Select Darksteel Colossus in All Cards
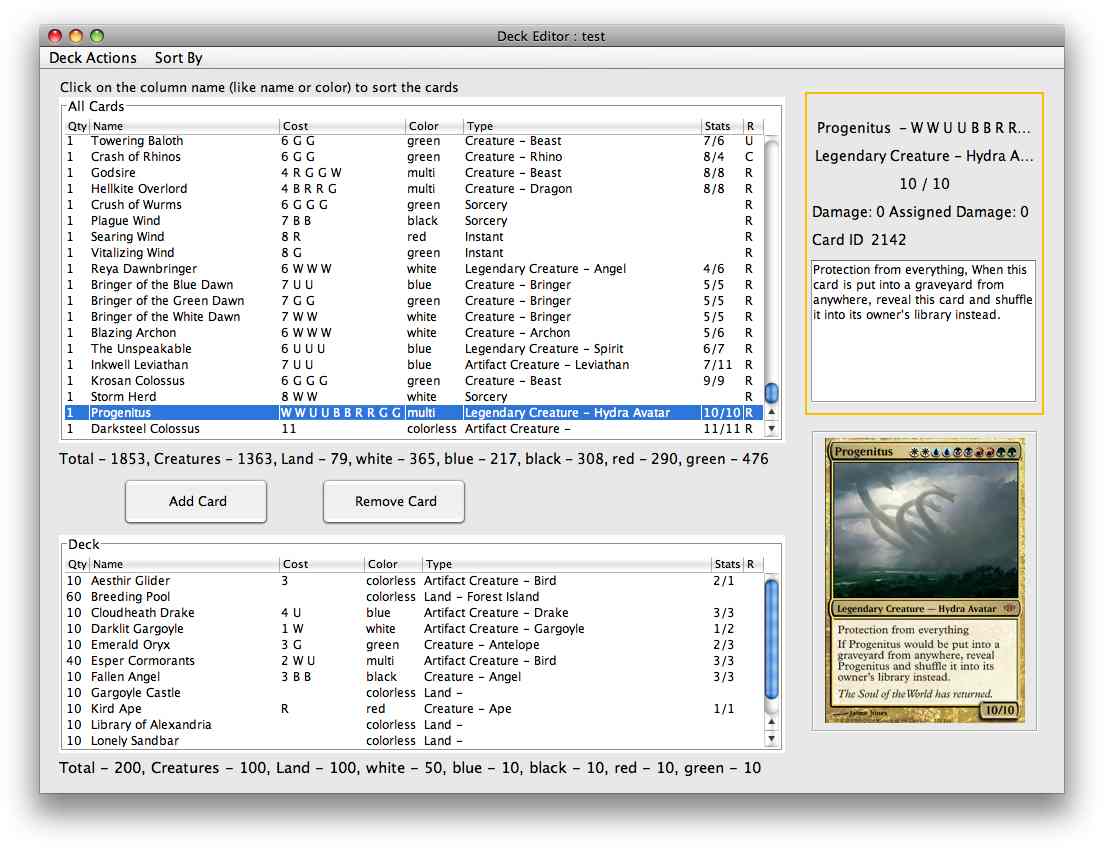The height and width of the screenshot is (848, 1104). (145, 429)
